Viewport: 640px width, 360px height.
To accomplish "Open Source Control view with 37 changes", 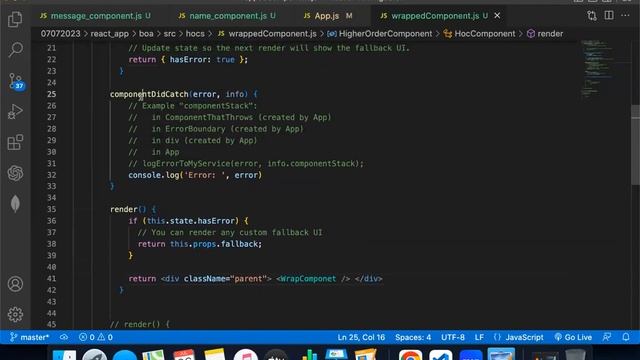I will click(16, 81).
